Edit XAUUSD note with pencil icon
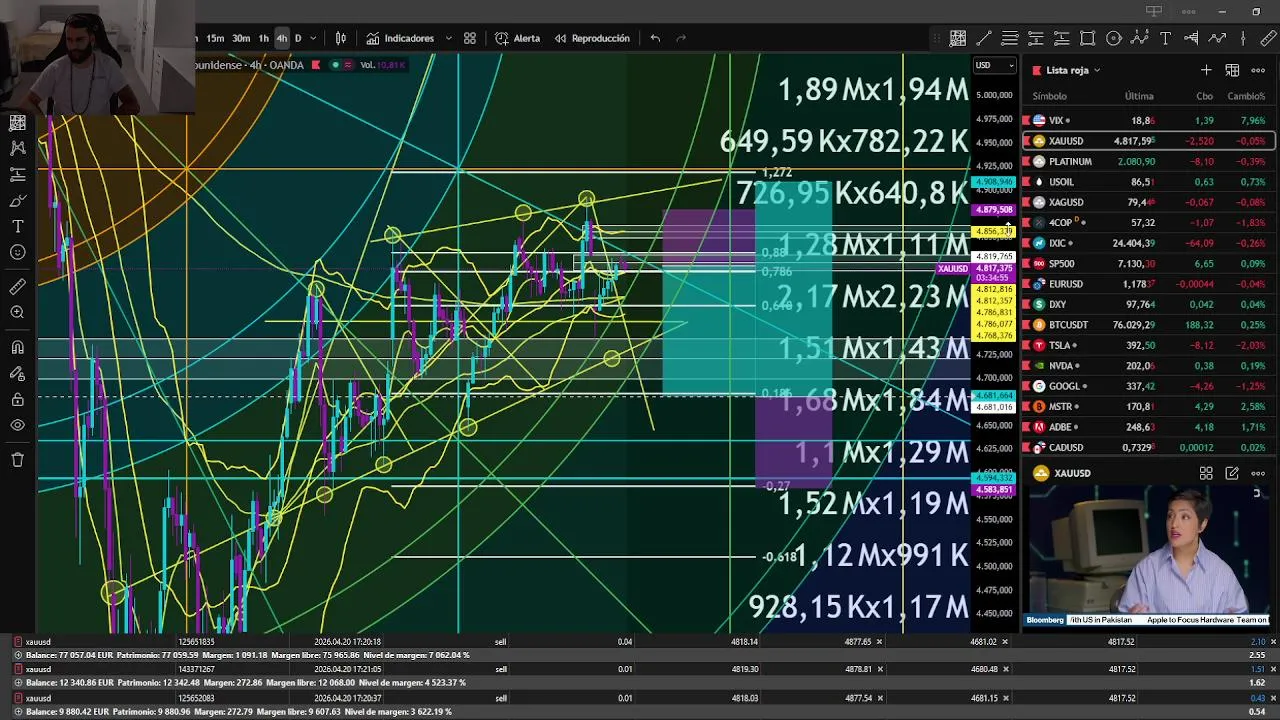1280x720 pixels. (x=1232, y=473)
